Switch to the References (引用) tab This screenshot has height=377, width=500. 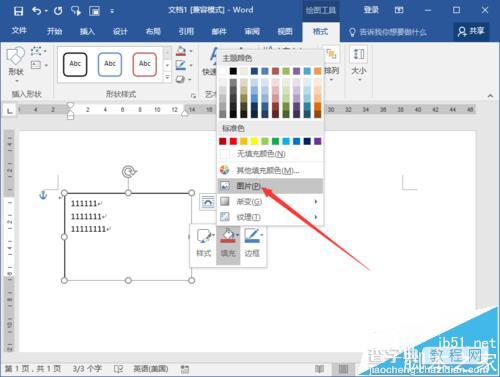point(186,32)
